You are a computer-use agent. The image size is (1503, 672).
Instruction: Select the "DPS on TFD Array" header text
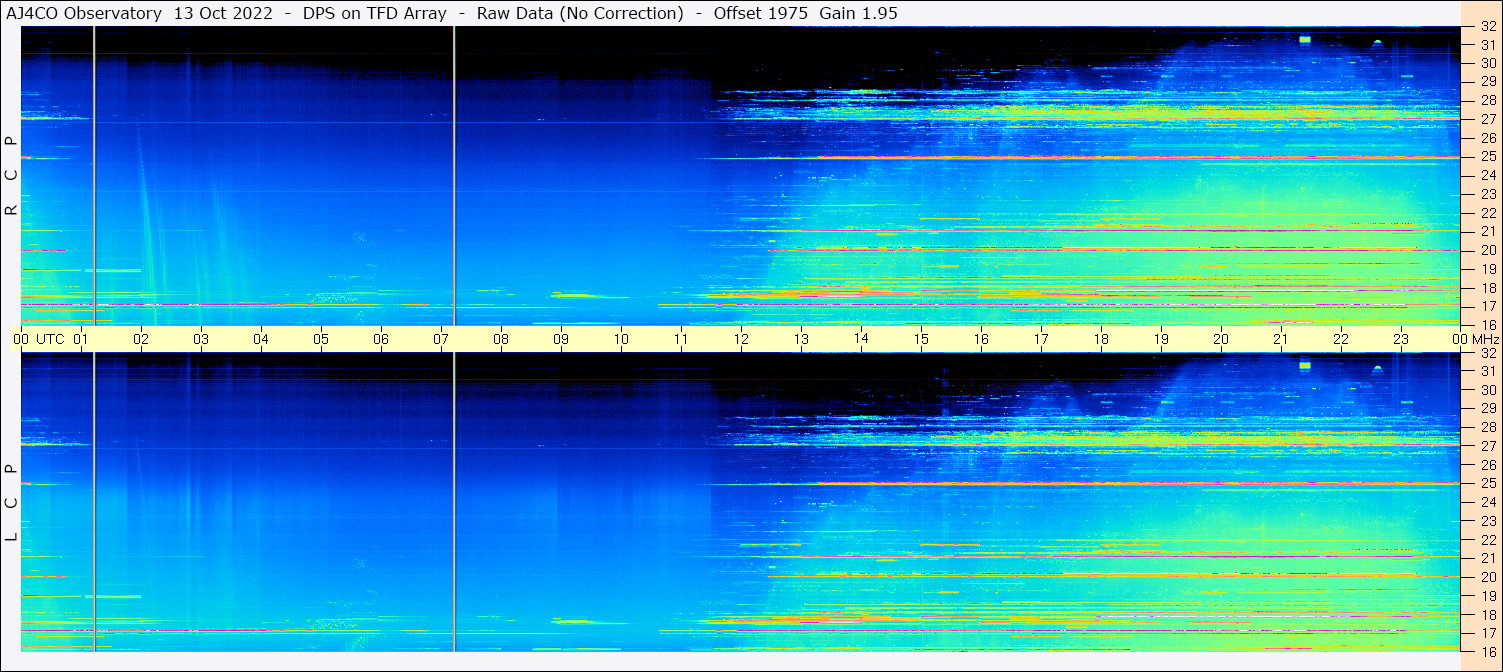(375, 13)
